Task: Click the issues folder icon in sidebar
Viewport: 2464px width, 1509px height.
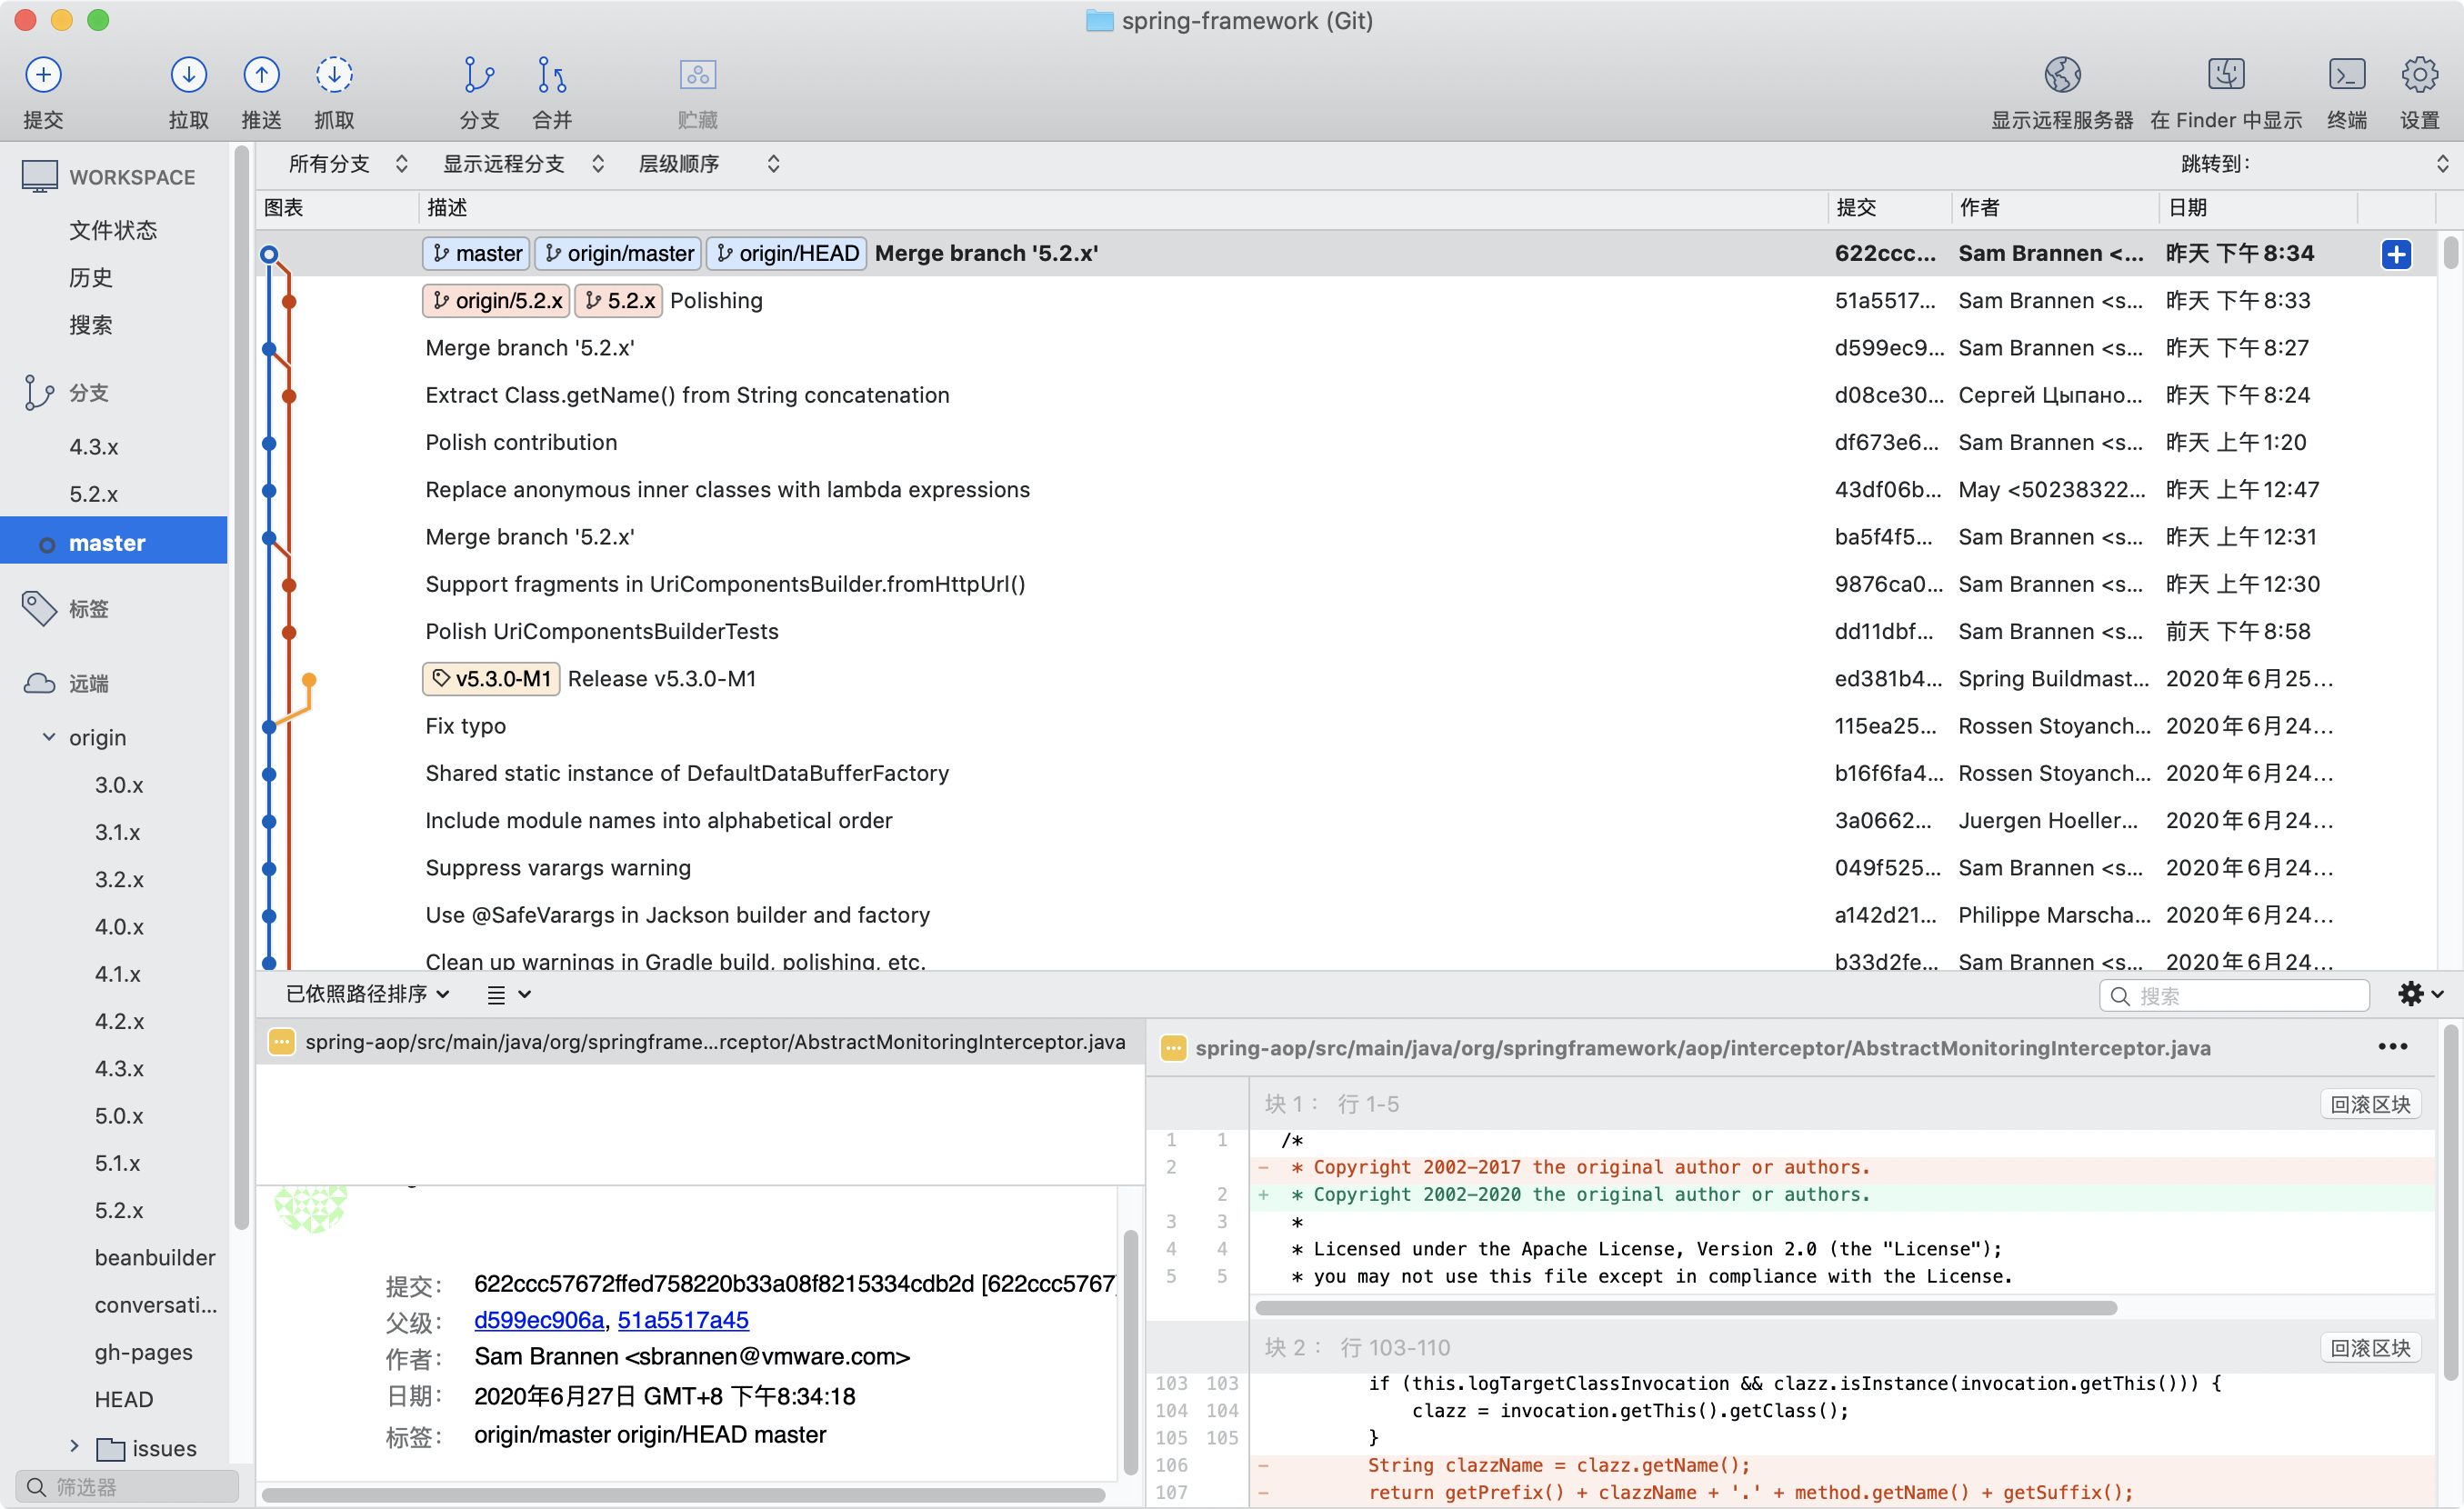Action: pyautogui.click(x=110, y=1449)
